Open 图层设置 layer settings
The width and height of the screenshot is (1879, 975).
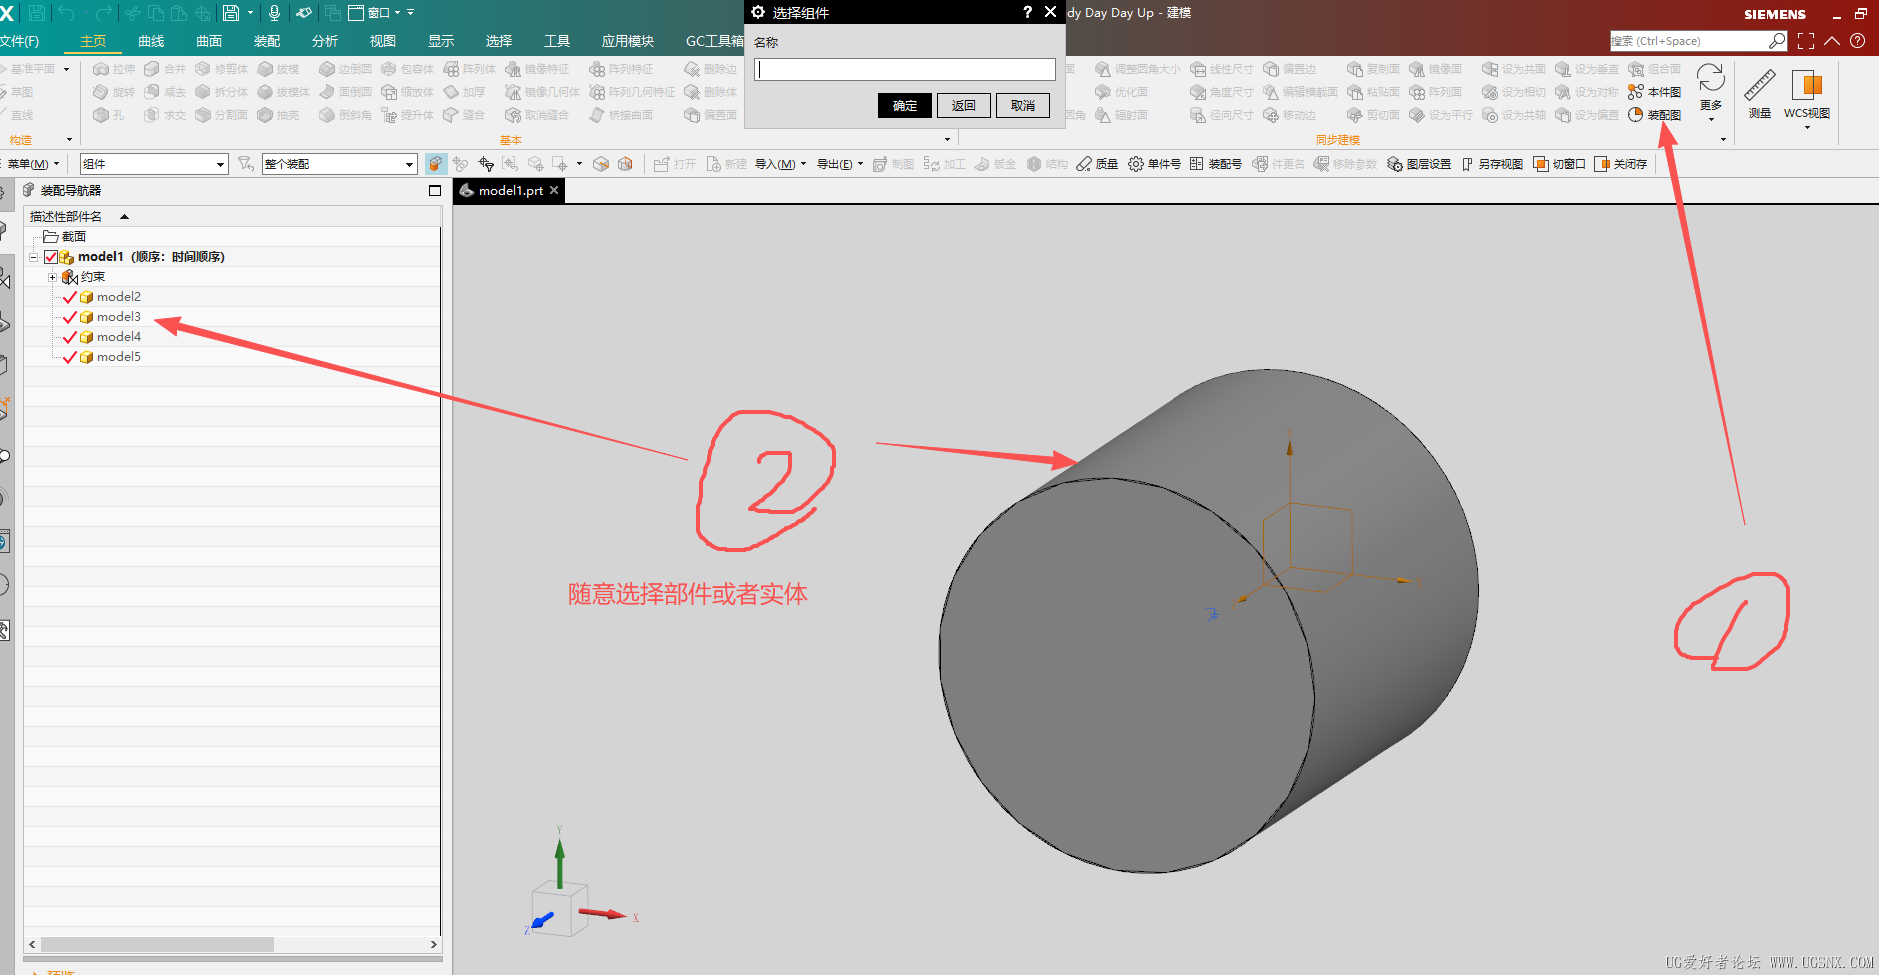pyautogui.click(x=1419, y=164)
